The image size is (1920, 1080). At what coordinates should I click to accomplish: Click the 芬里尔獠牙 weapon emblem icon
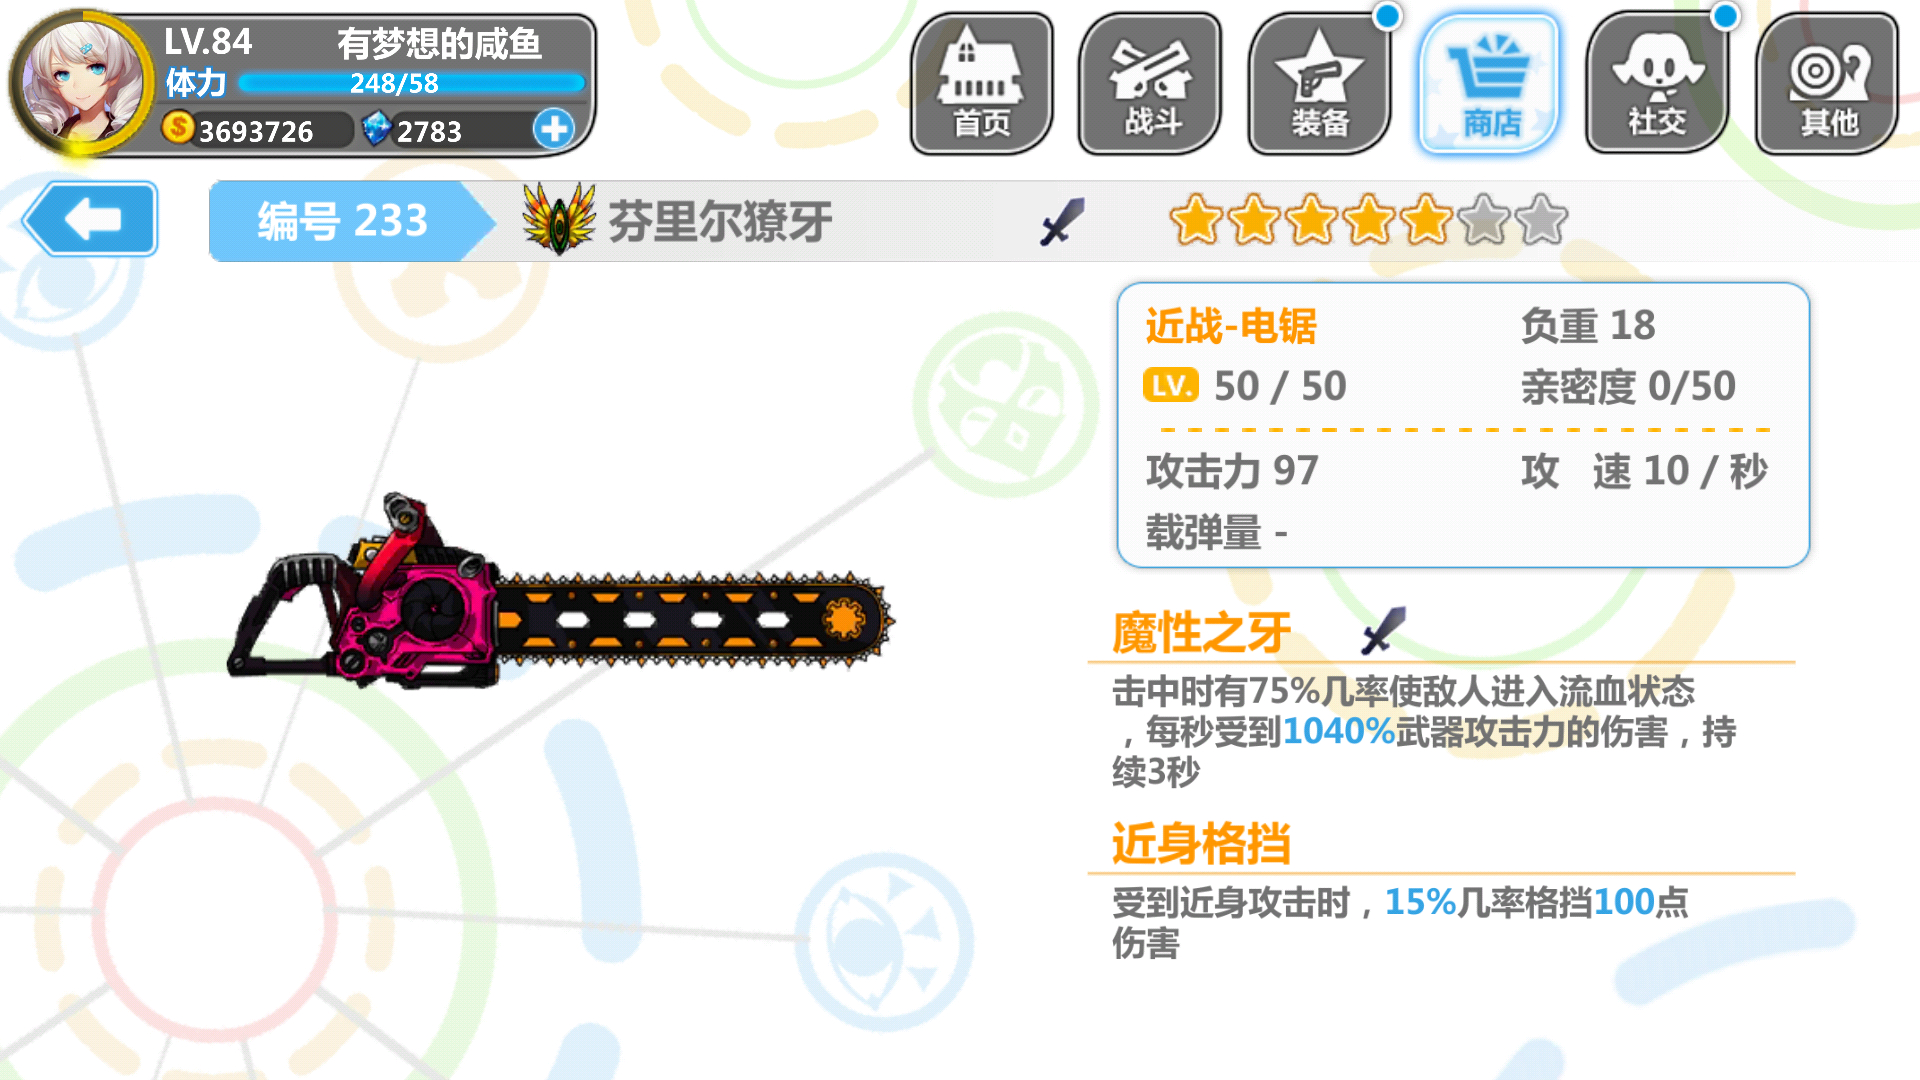tap(559, 219)
